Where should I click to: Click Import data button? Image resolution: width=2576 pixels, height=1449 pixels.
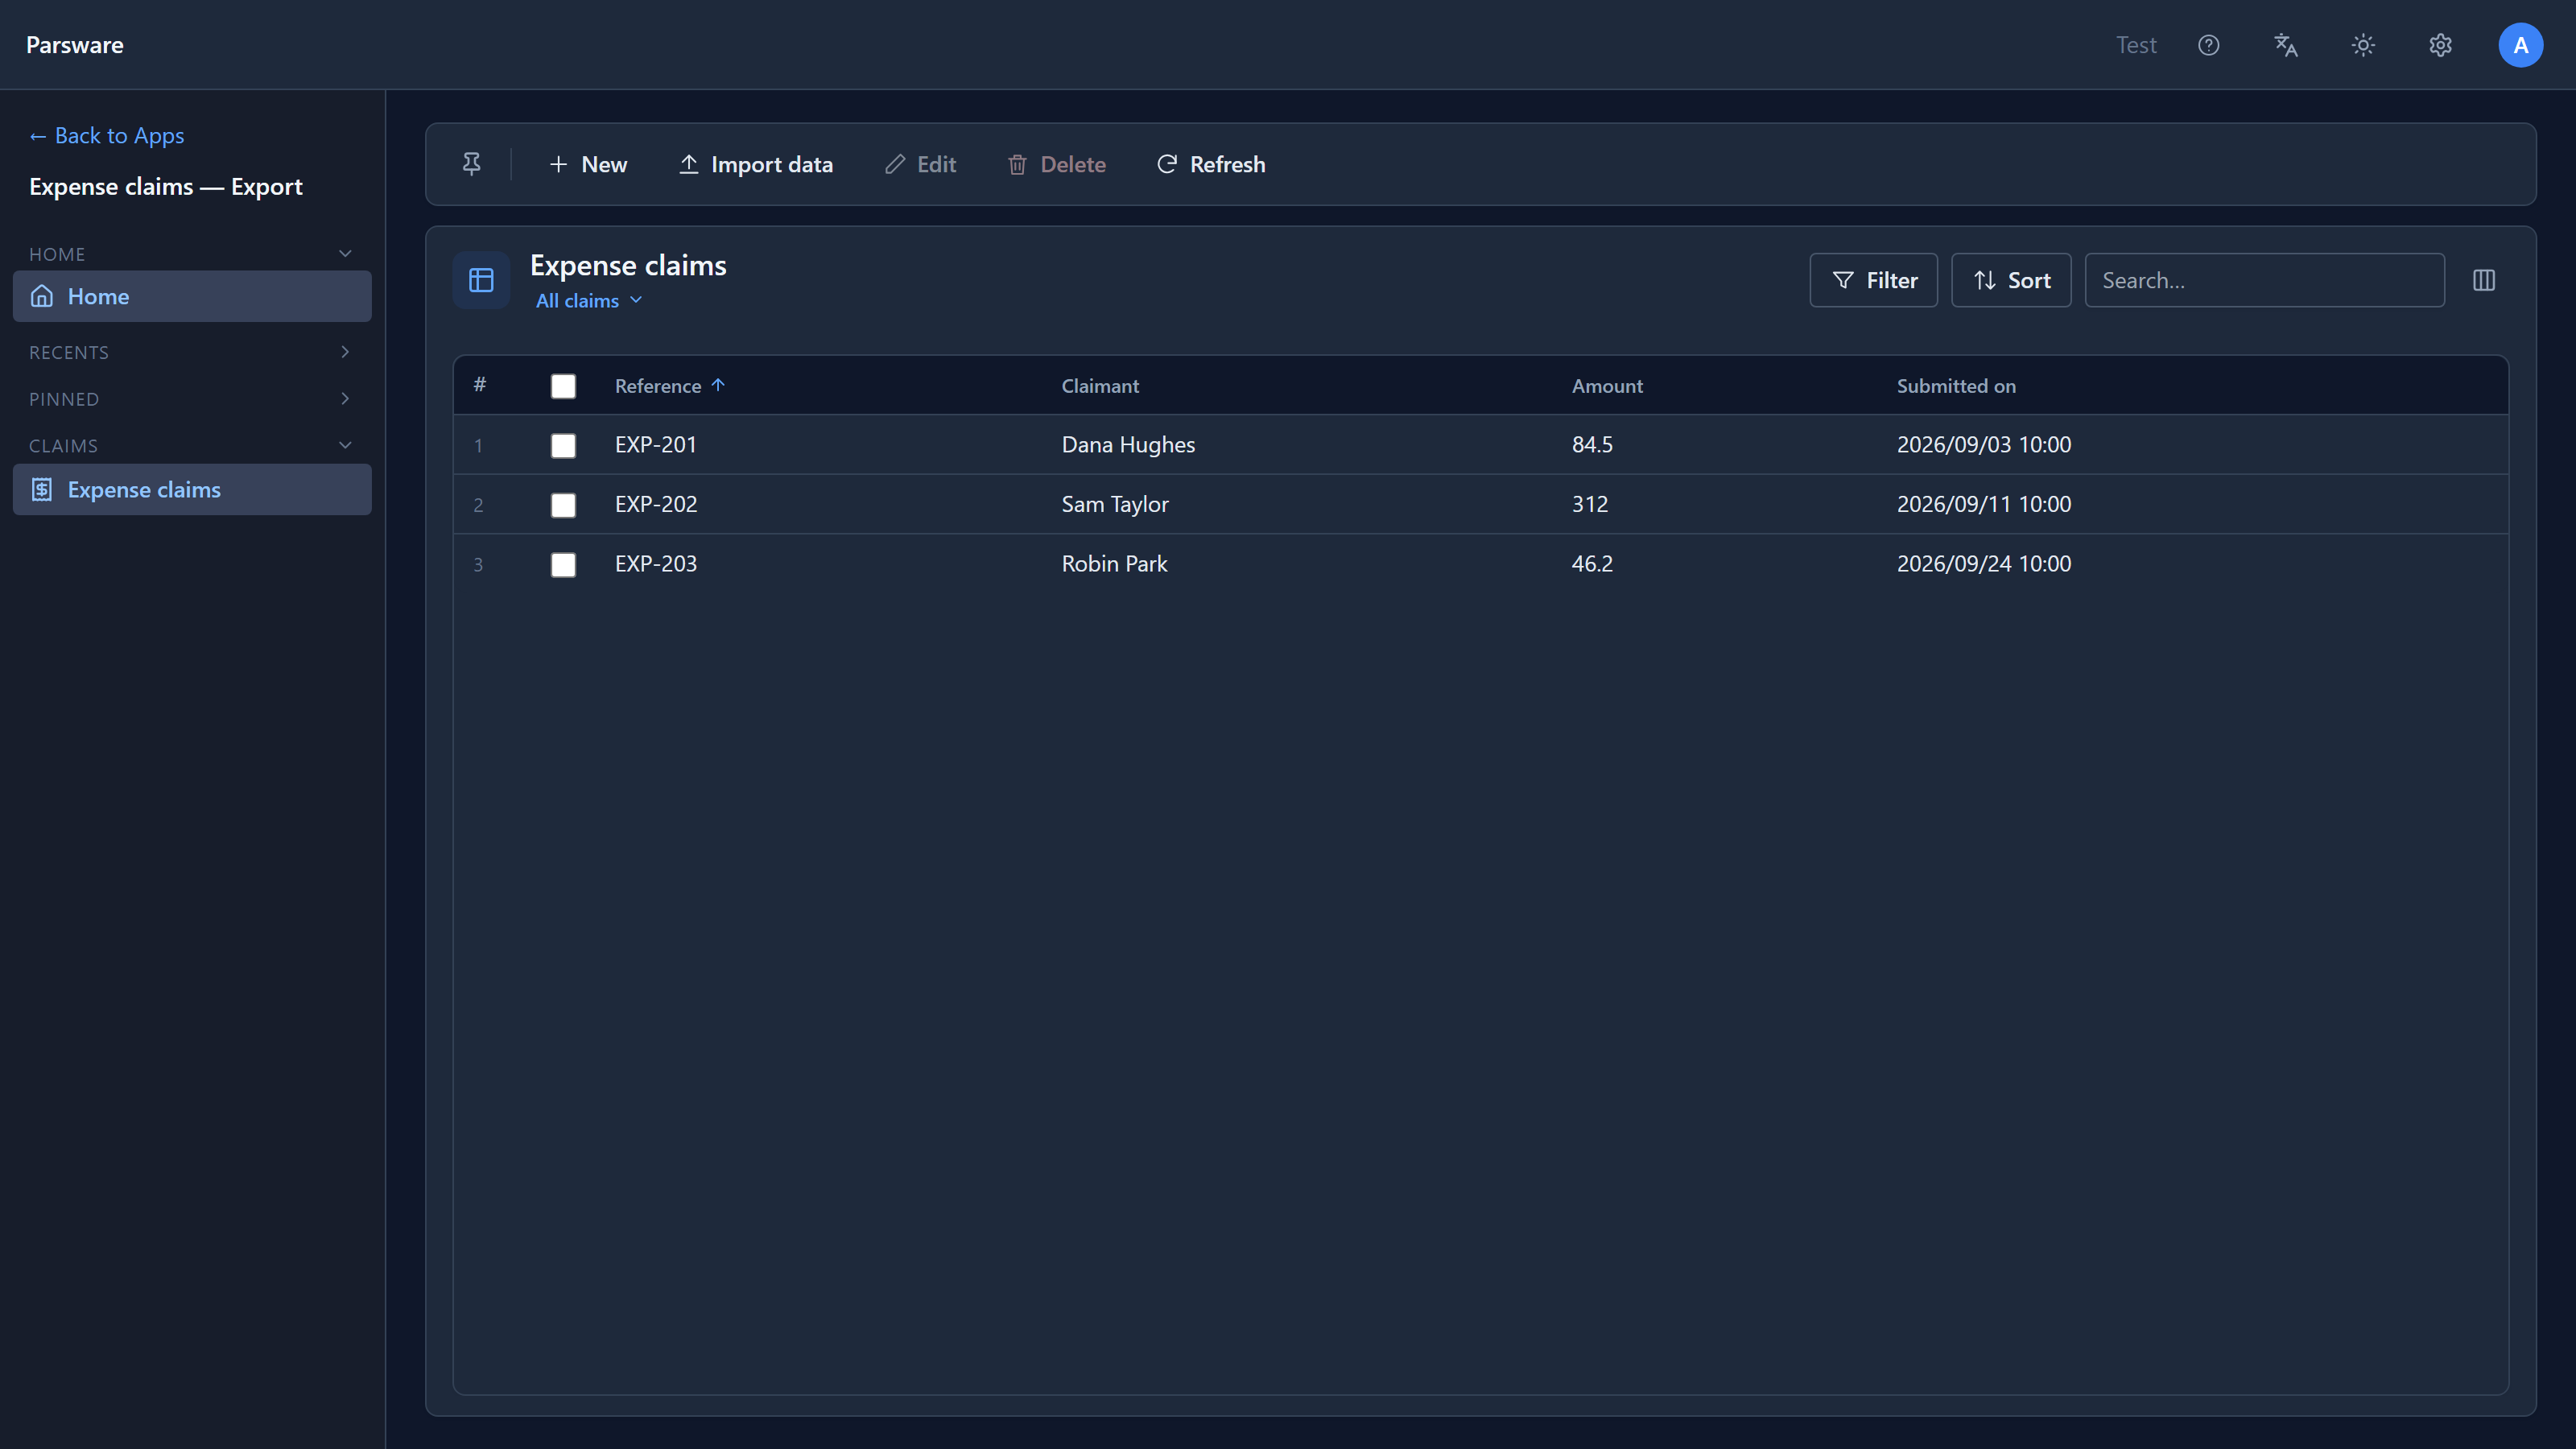coord(756,164)
